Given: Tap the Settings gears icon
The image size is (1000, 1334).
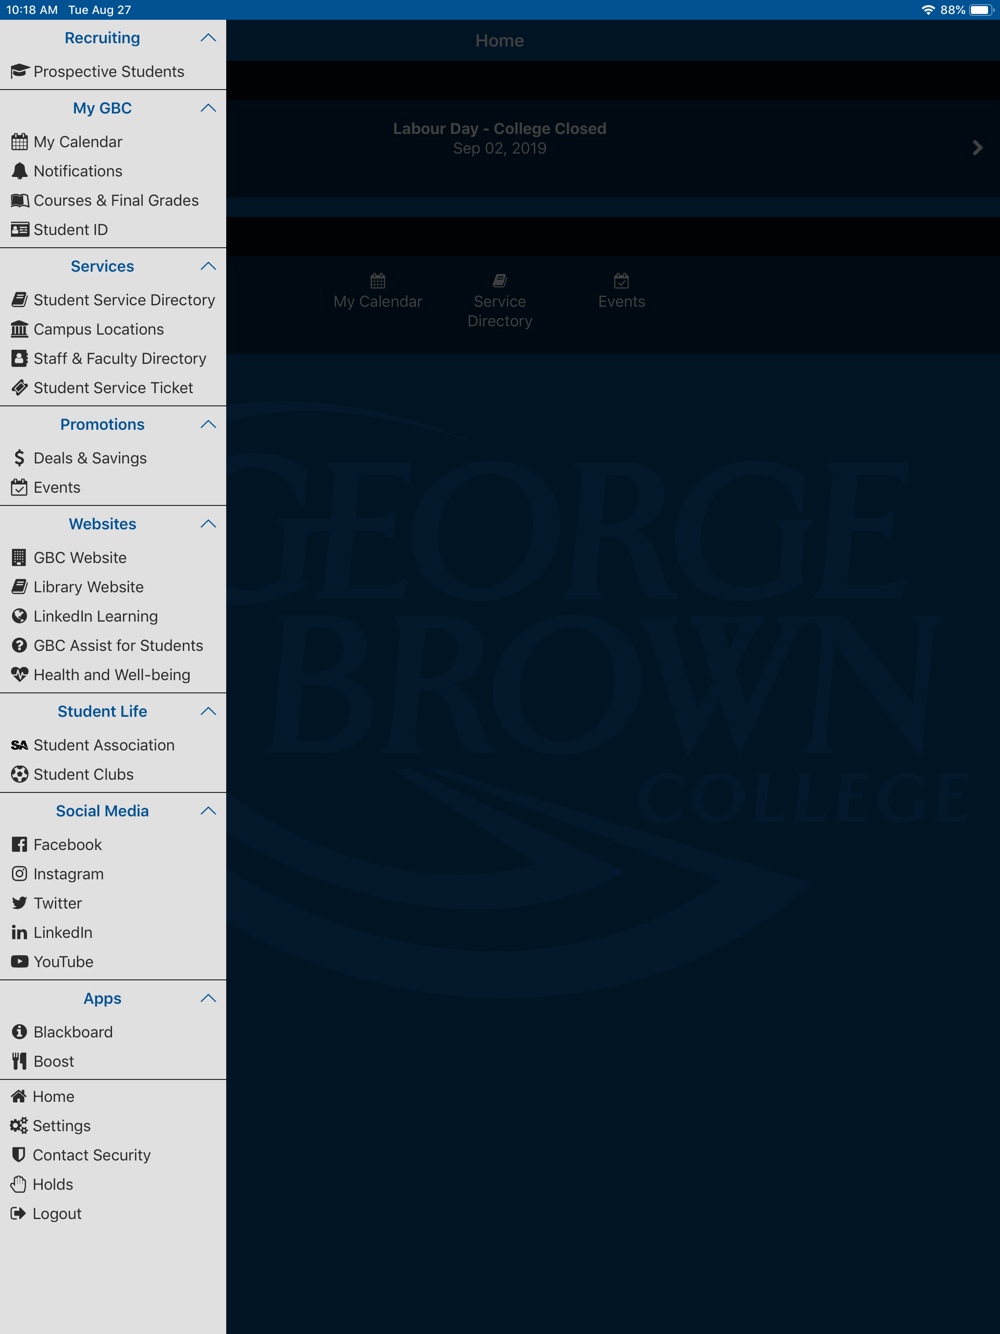Looking at the screenshot, I should pyautogui.click(x=19, y=1126).
